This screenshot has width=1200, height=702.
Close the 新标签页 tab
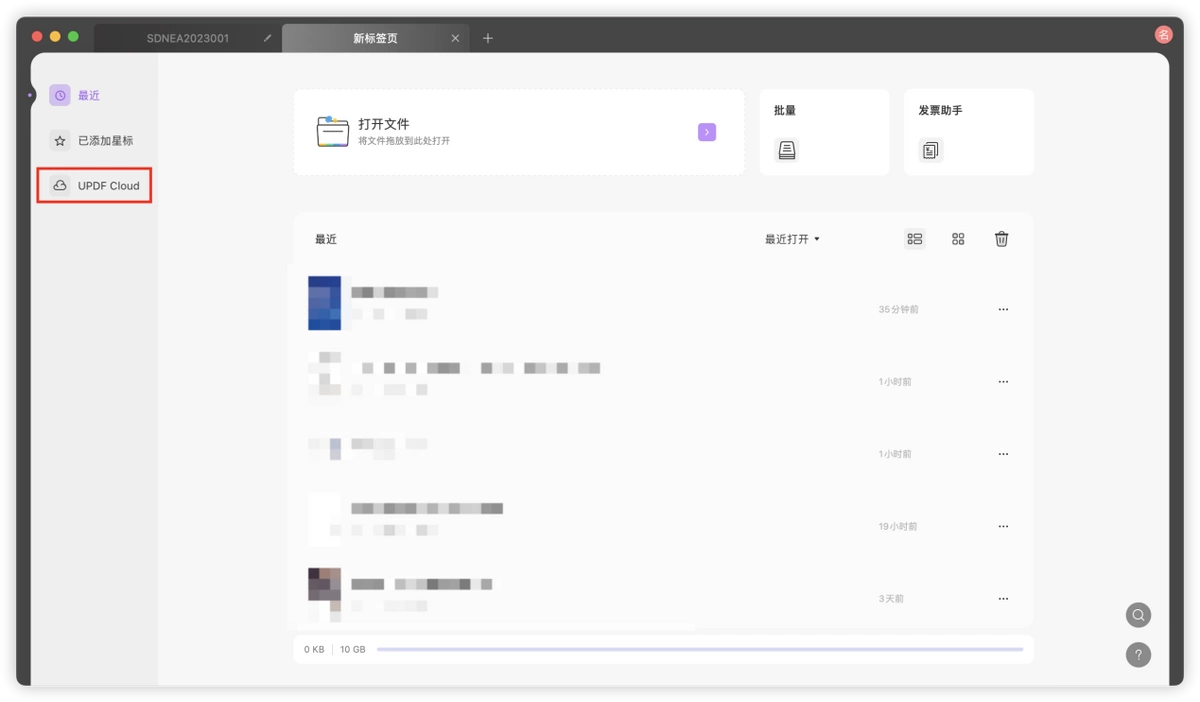(x=455, y=38)
